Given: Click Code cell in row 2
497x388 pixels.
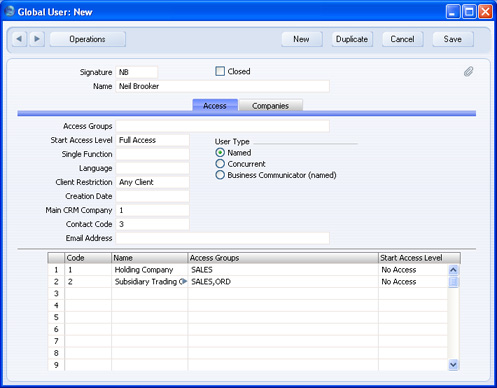Looking at the screenshot, I should point(88,282).
